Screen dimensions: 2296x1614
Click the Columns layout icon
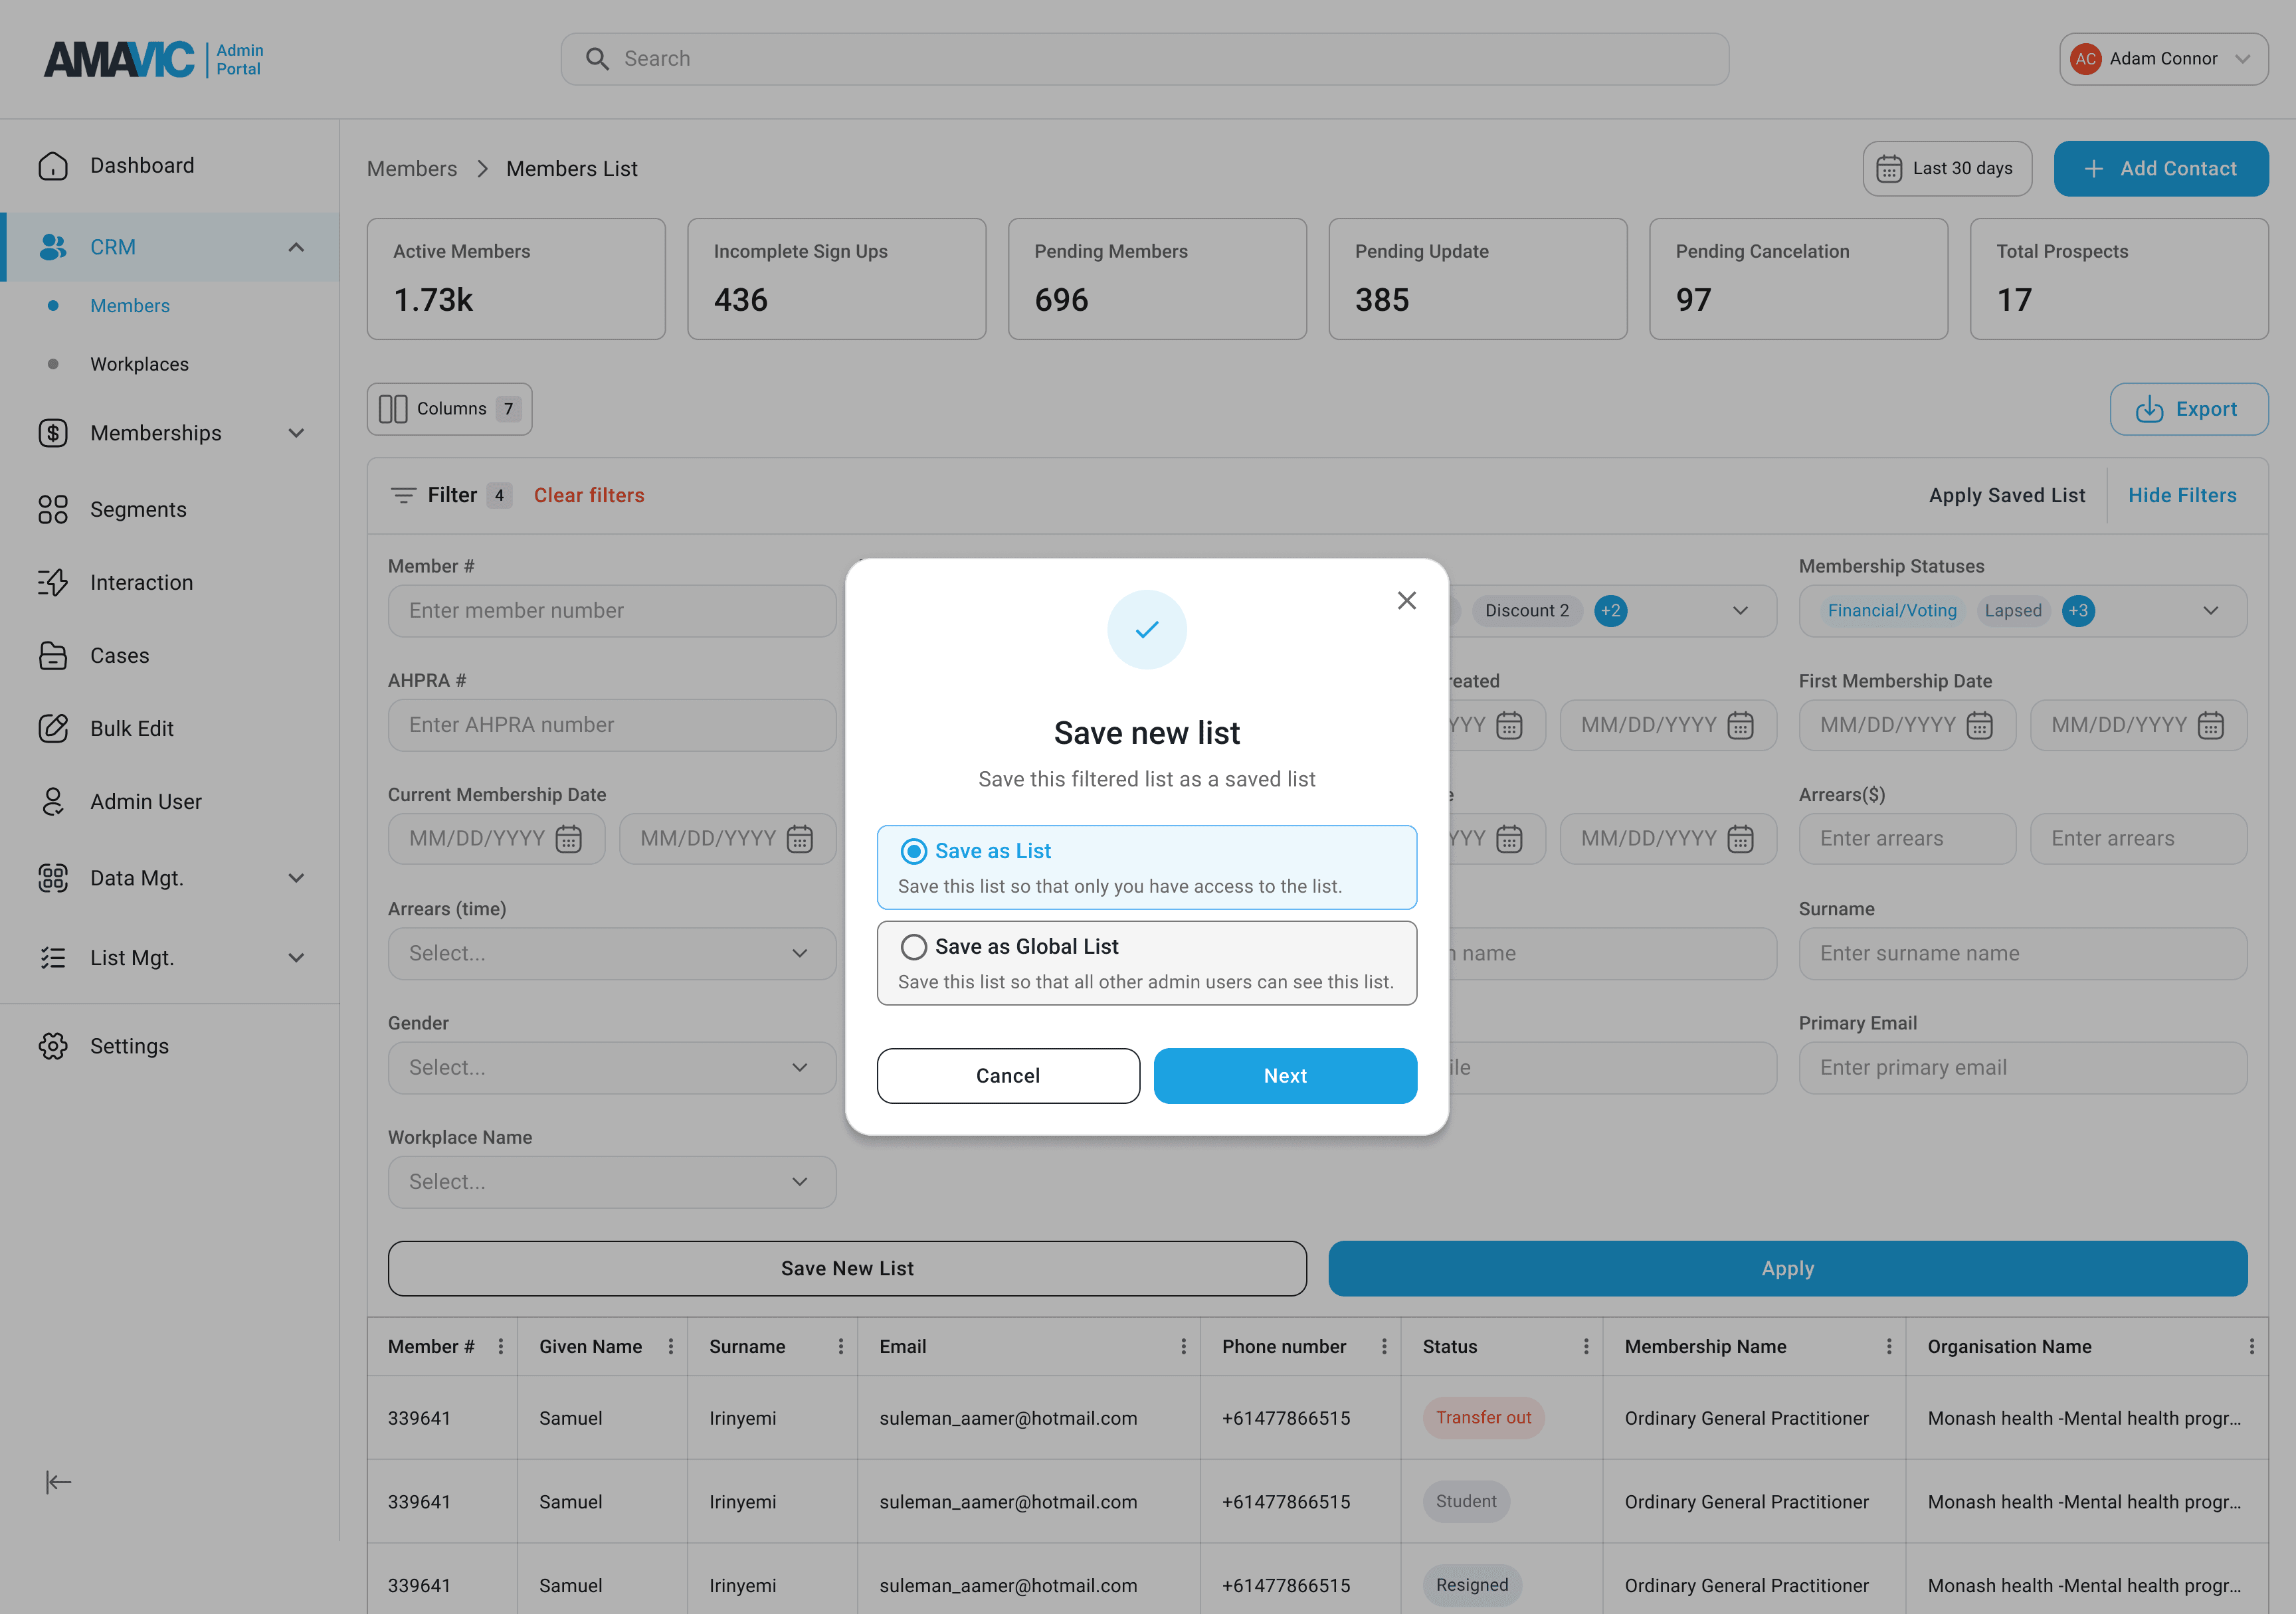(393, 409)
